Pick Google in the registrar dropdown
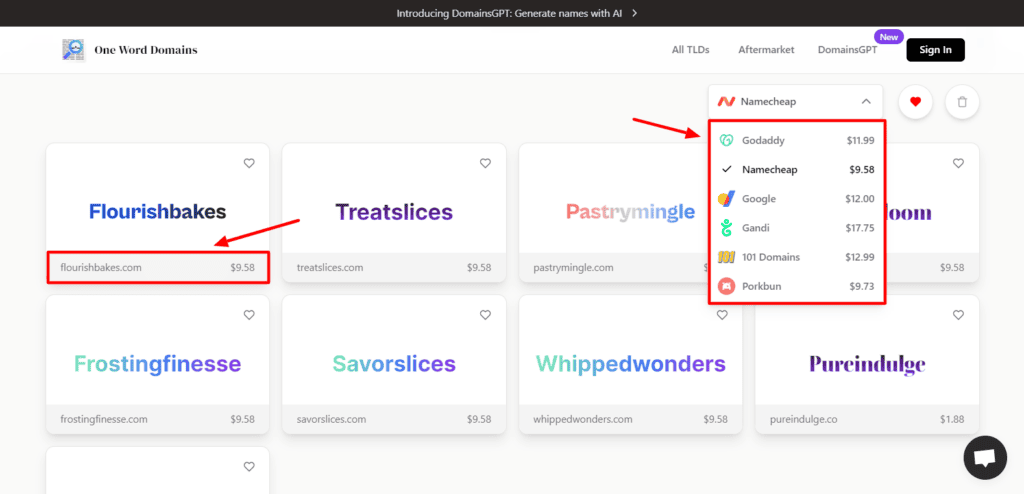Image resolution: width=1024 pixels, height=494 pixels. 796,199
